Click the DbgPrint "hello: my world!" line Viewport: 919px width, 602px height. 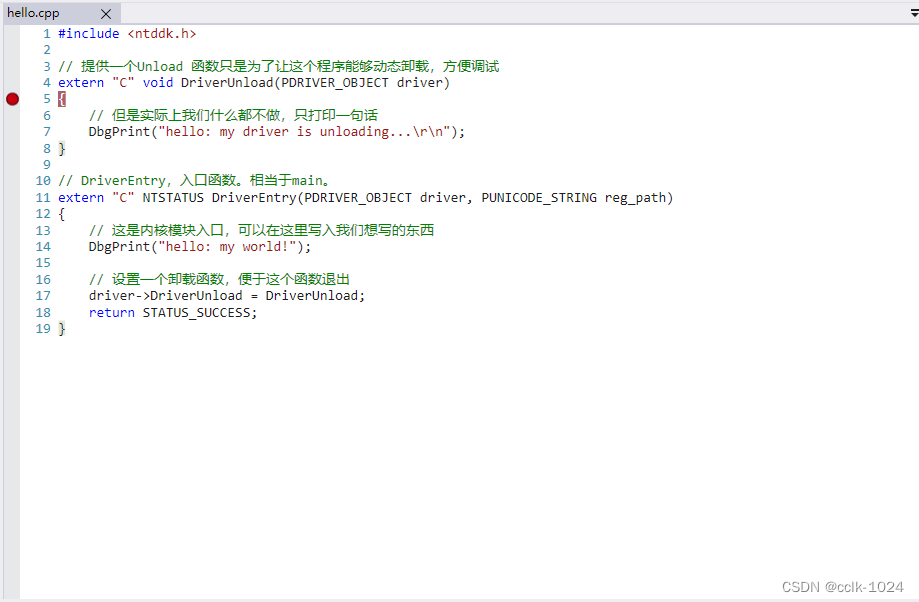coord(200,247)
